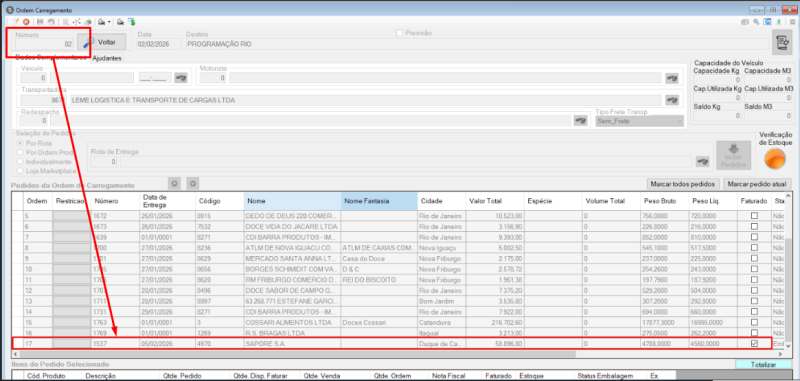Click the move-down arrow above the order grid
This screenshot has height=381, width=800.
pos(193,183)
